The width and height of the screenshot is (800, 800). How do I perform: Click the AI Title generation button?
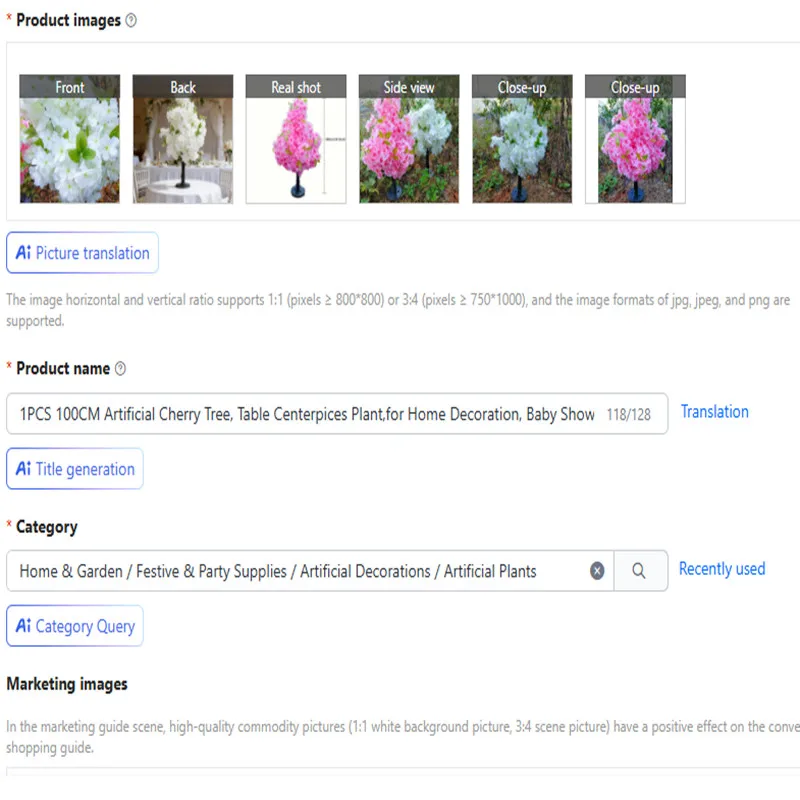[x=75, y=468]
